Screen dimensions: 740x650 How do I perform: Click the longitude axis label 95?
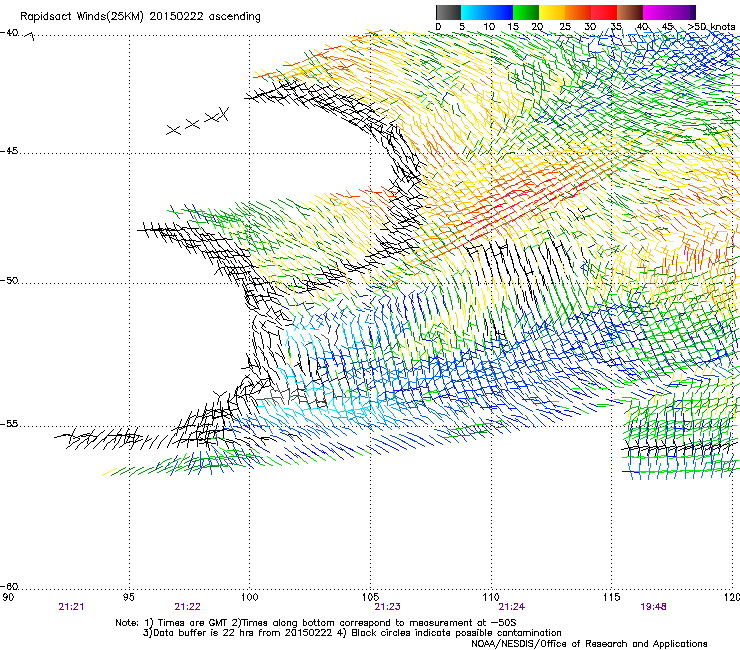point(128,597)
